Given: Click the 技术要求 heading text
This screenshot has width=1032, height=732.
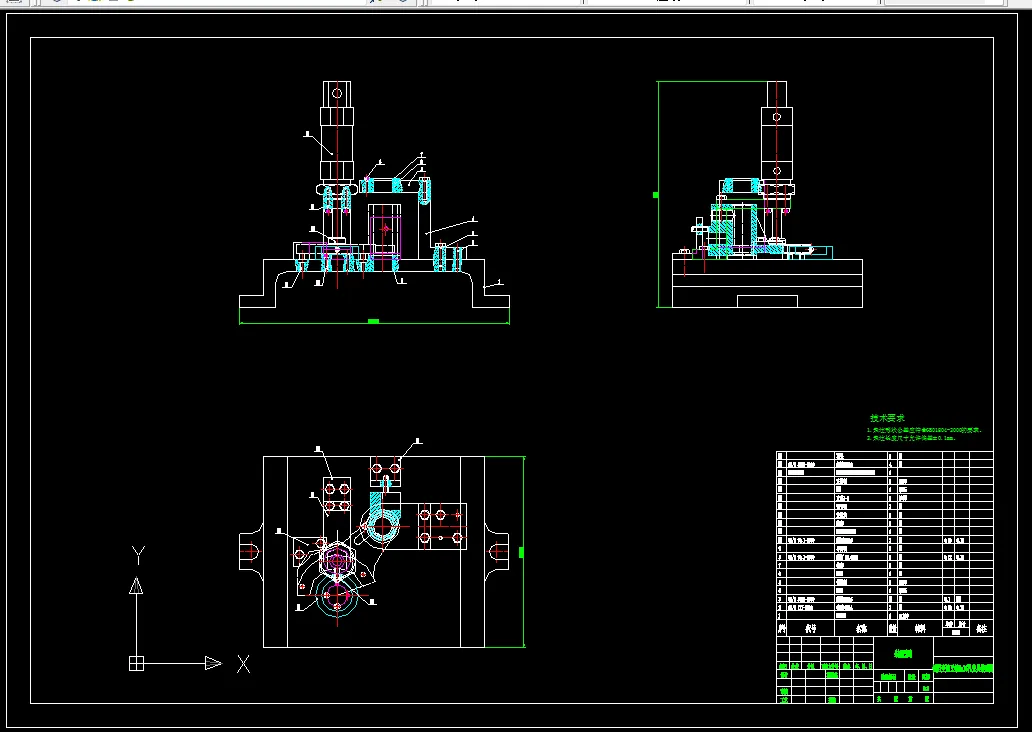Looking at the screenshot, I should pyautogui.click(x=887, y=418).
